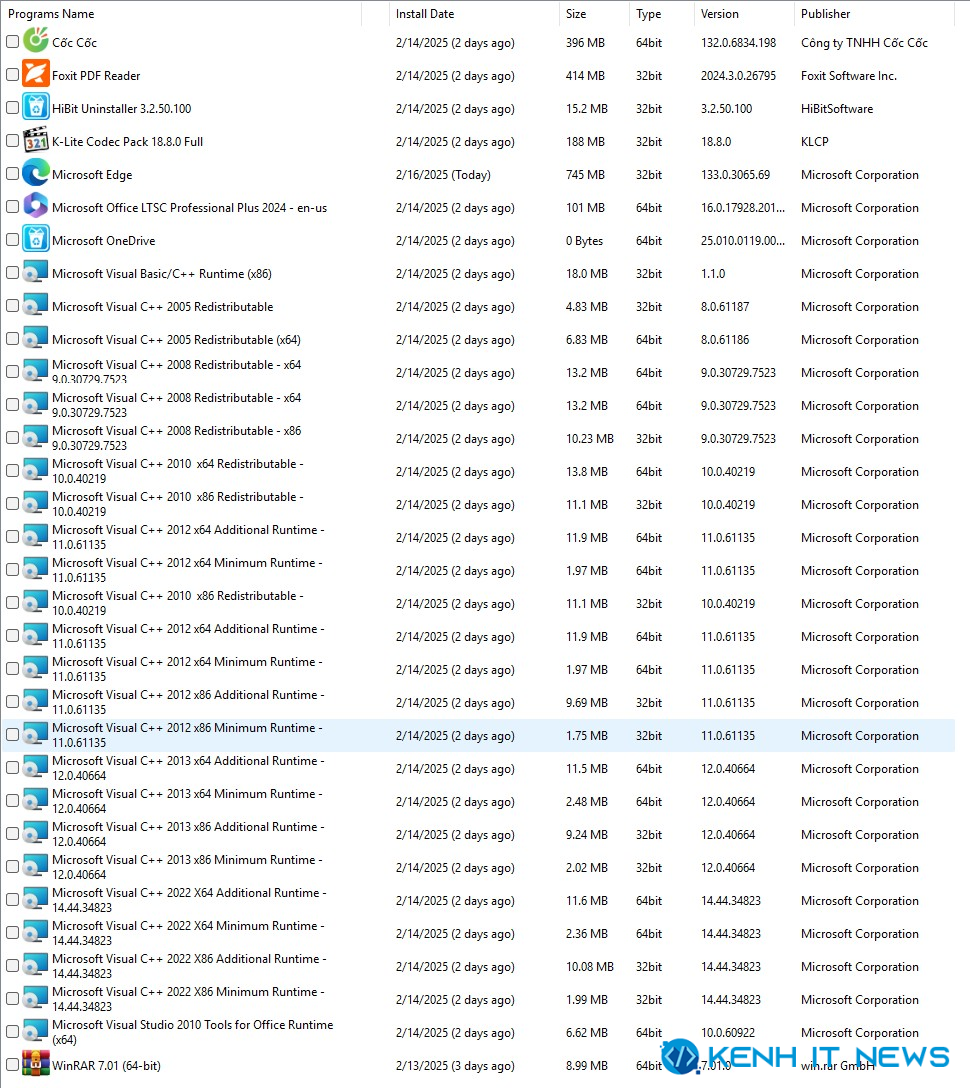
Task: Check the K-Lite Codec Pack checkbox
Action: tap(12, 140)
